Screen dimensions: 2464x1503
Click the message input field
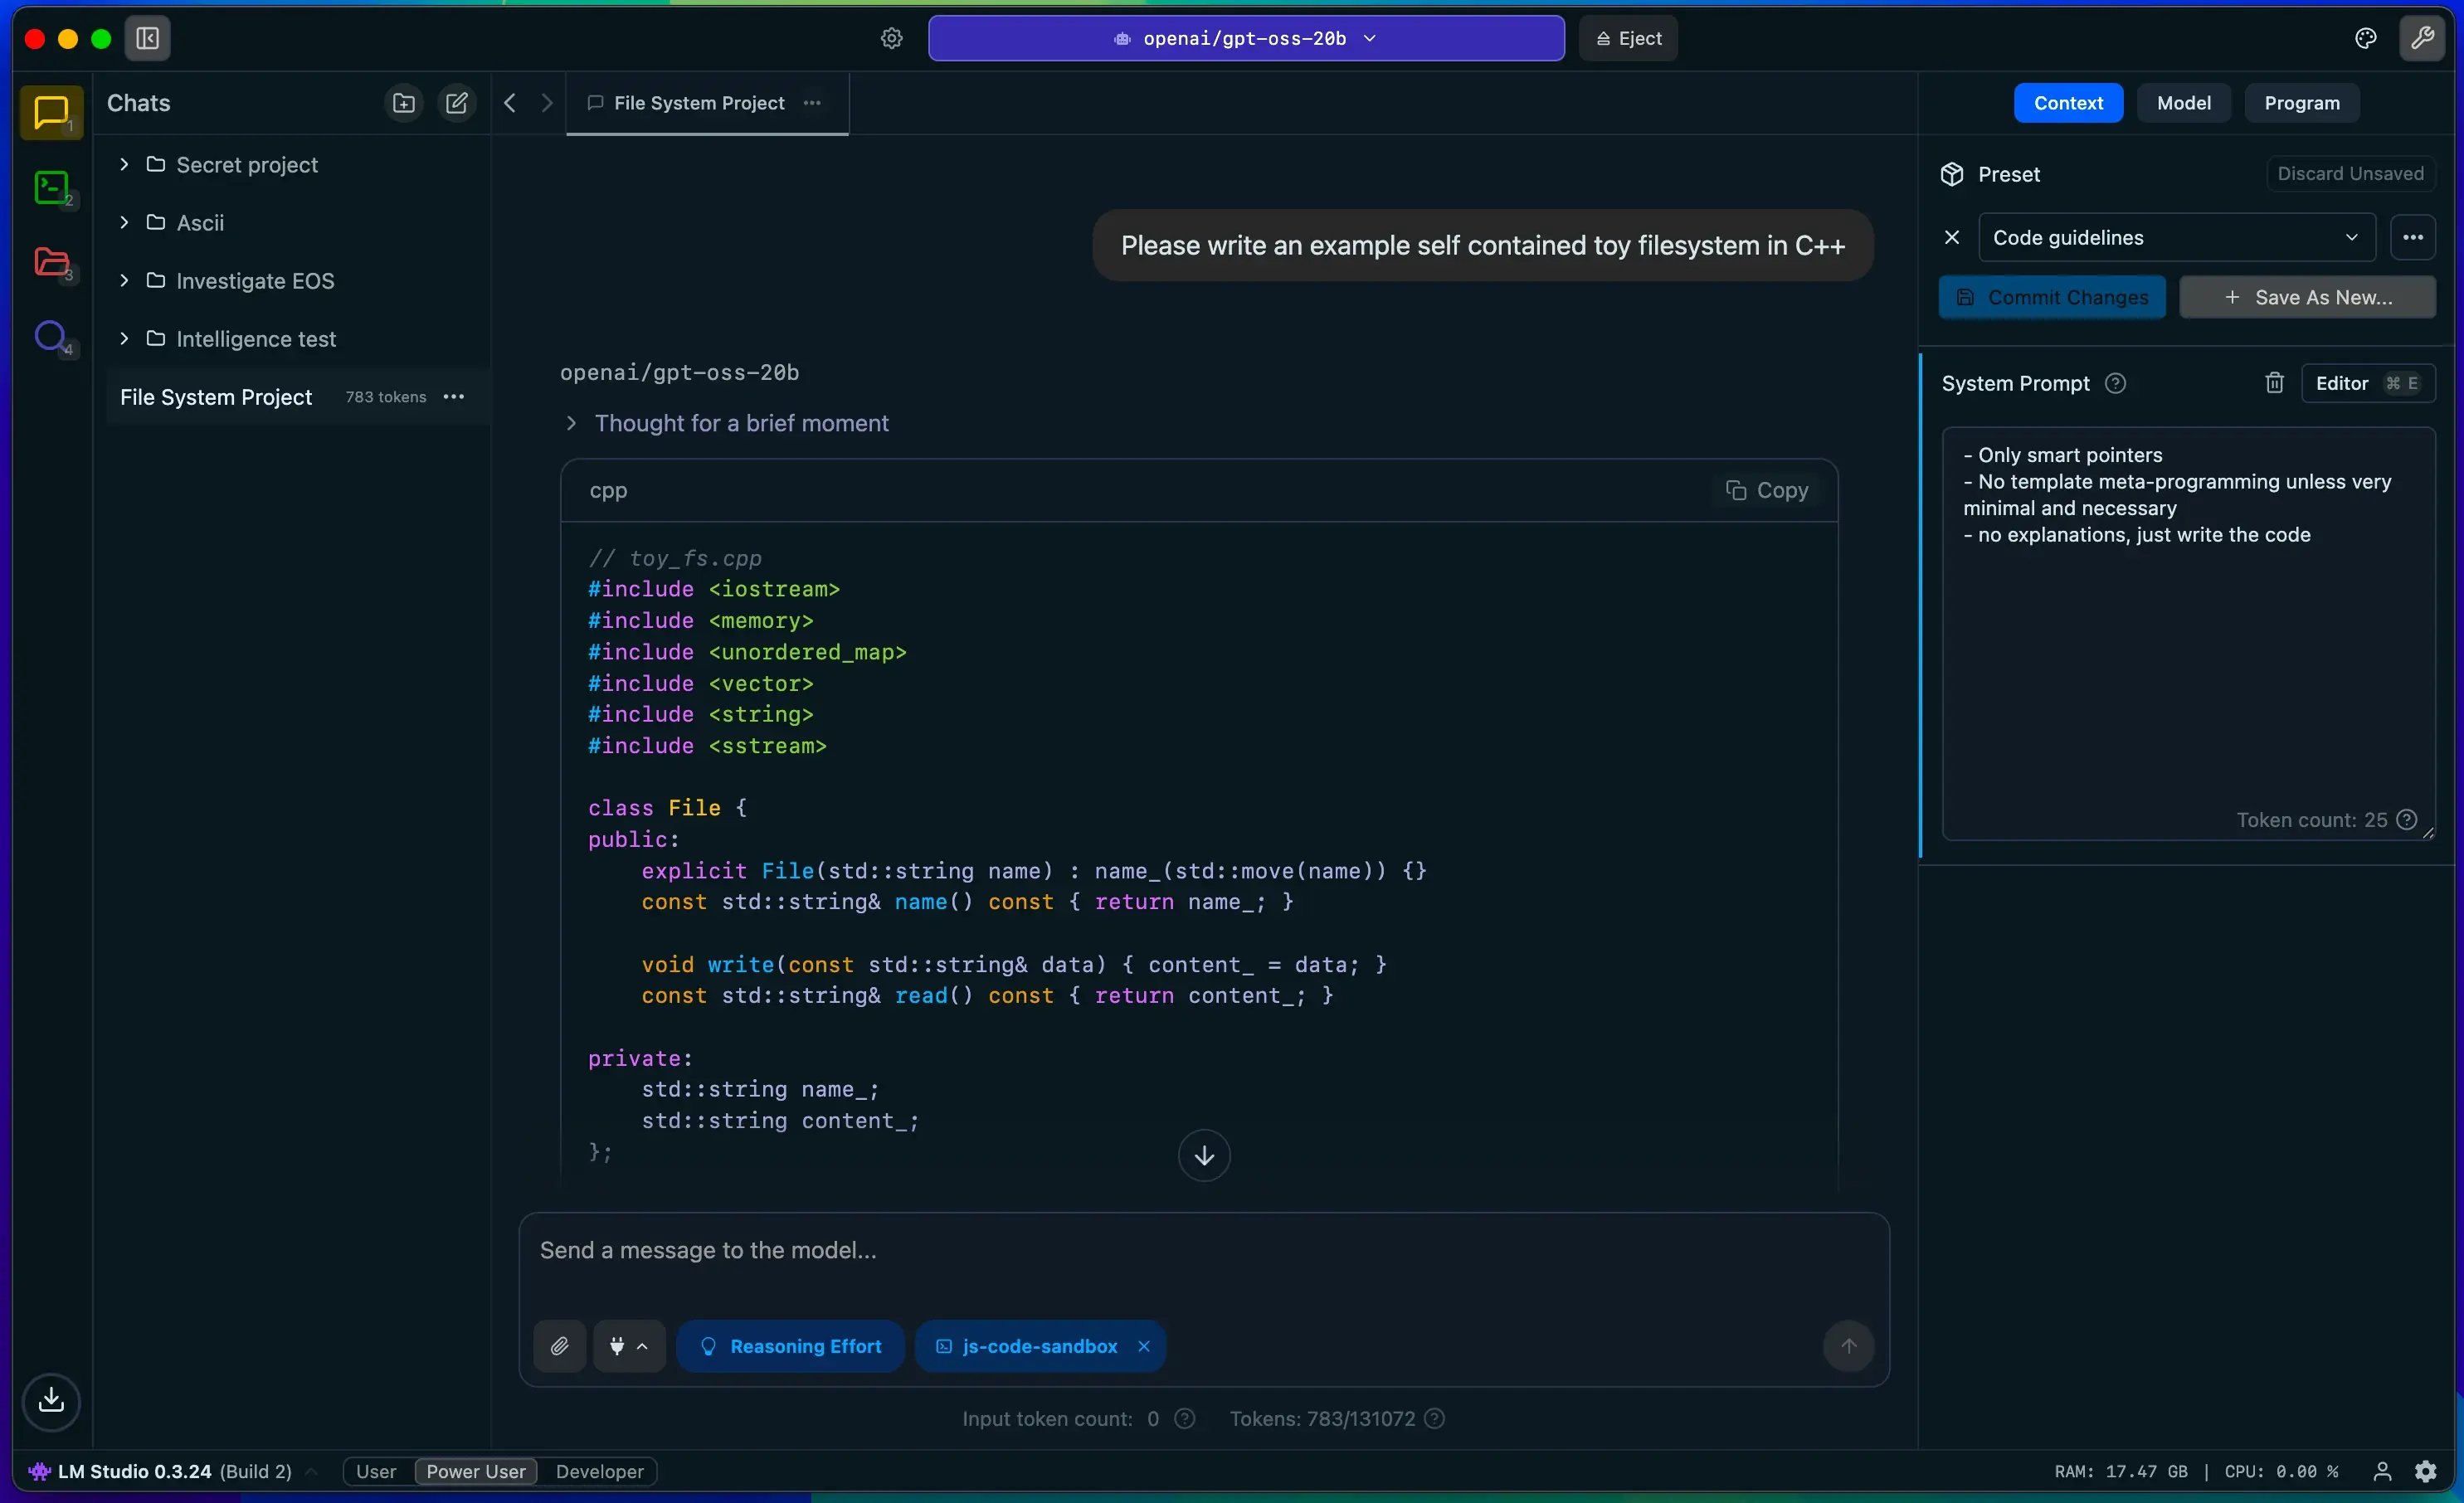click(x=1200, y=1250)
